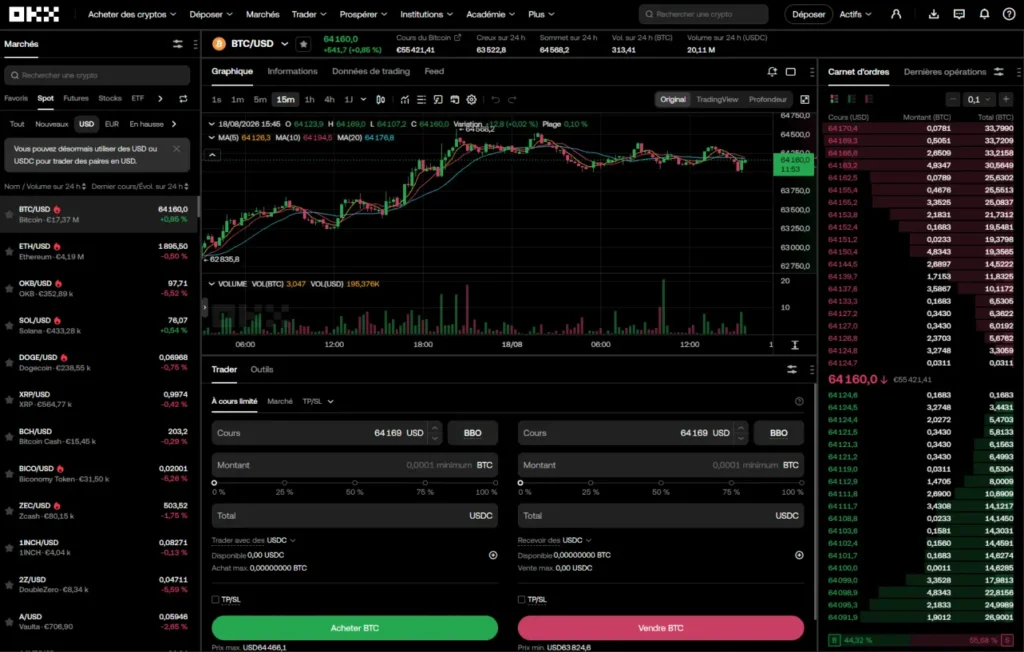Open the chart indicators icon
The height and width of the screenshot is (652, 1024).
pyautogui.click(x=405, y=99)
